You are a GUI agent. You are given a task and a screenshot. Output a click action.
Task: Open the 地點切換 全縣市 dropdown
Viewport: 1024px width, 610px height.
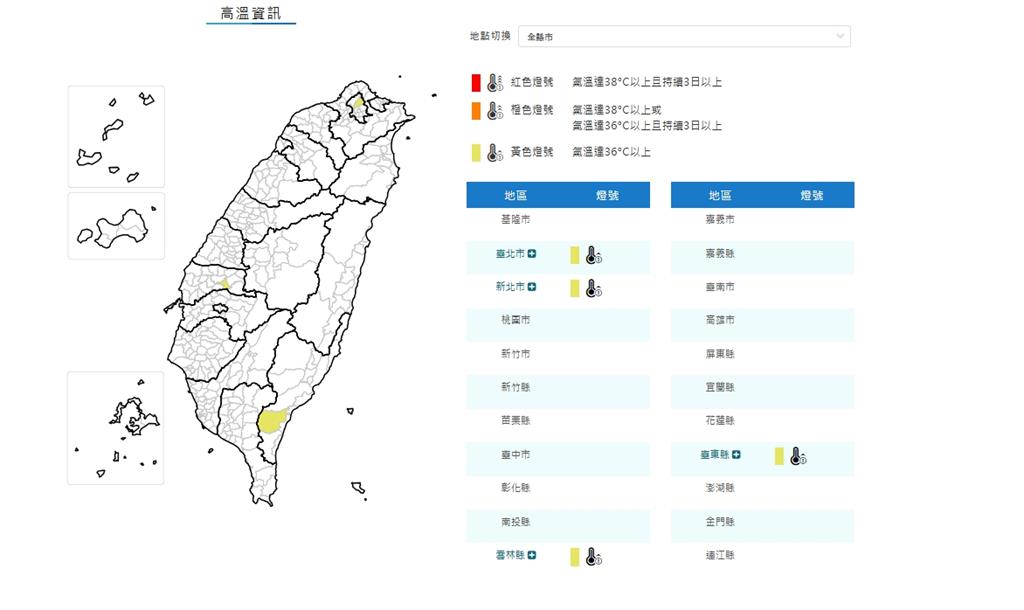684,37
